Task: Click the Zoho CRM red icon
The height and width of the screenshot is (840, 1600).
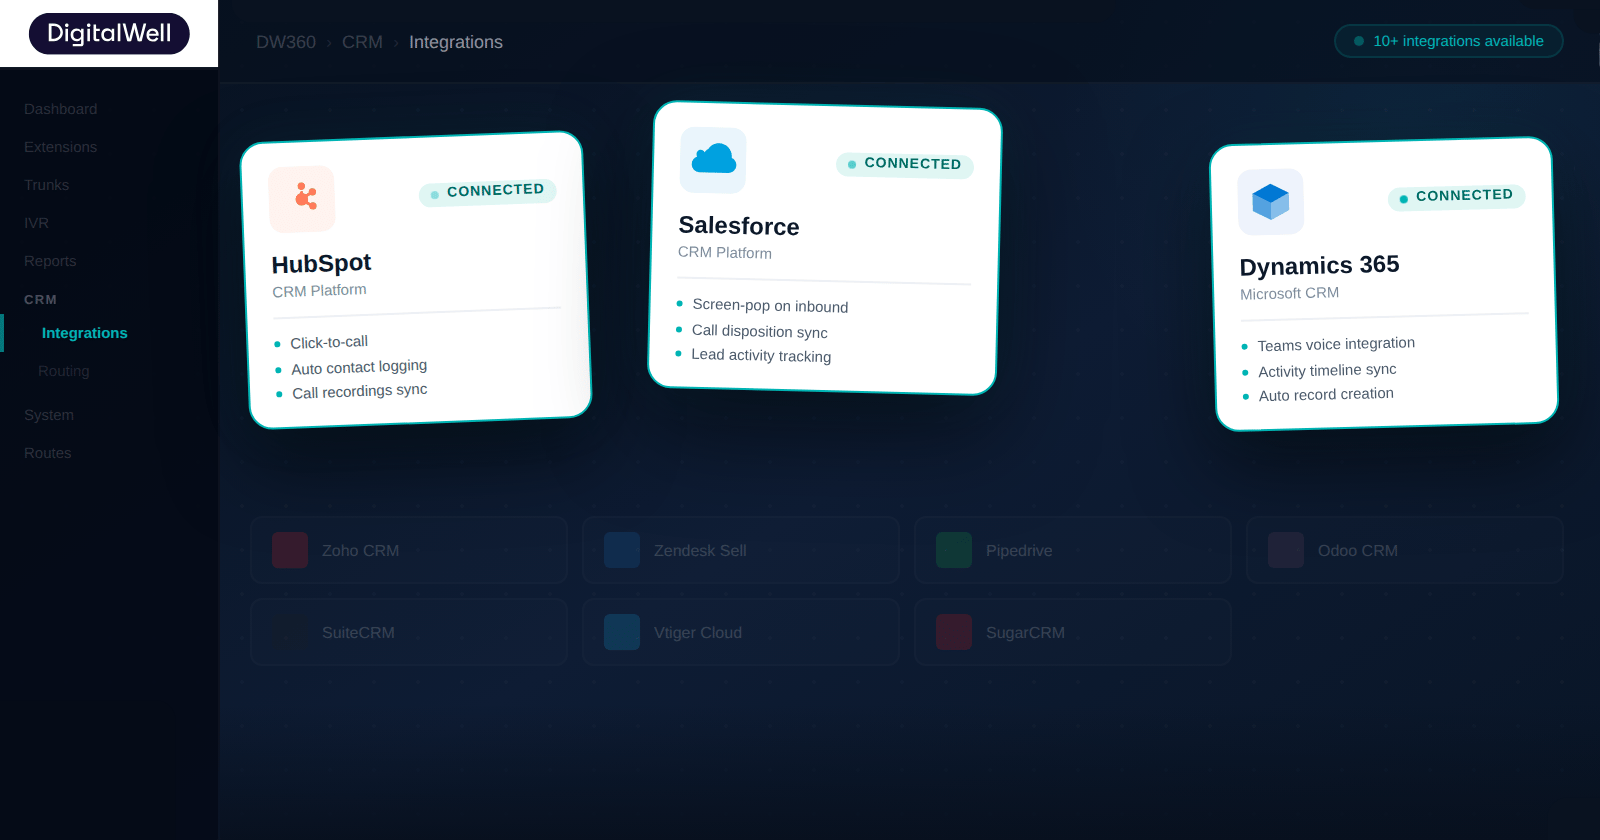Action: coord(290,550)
